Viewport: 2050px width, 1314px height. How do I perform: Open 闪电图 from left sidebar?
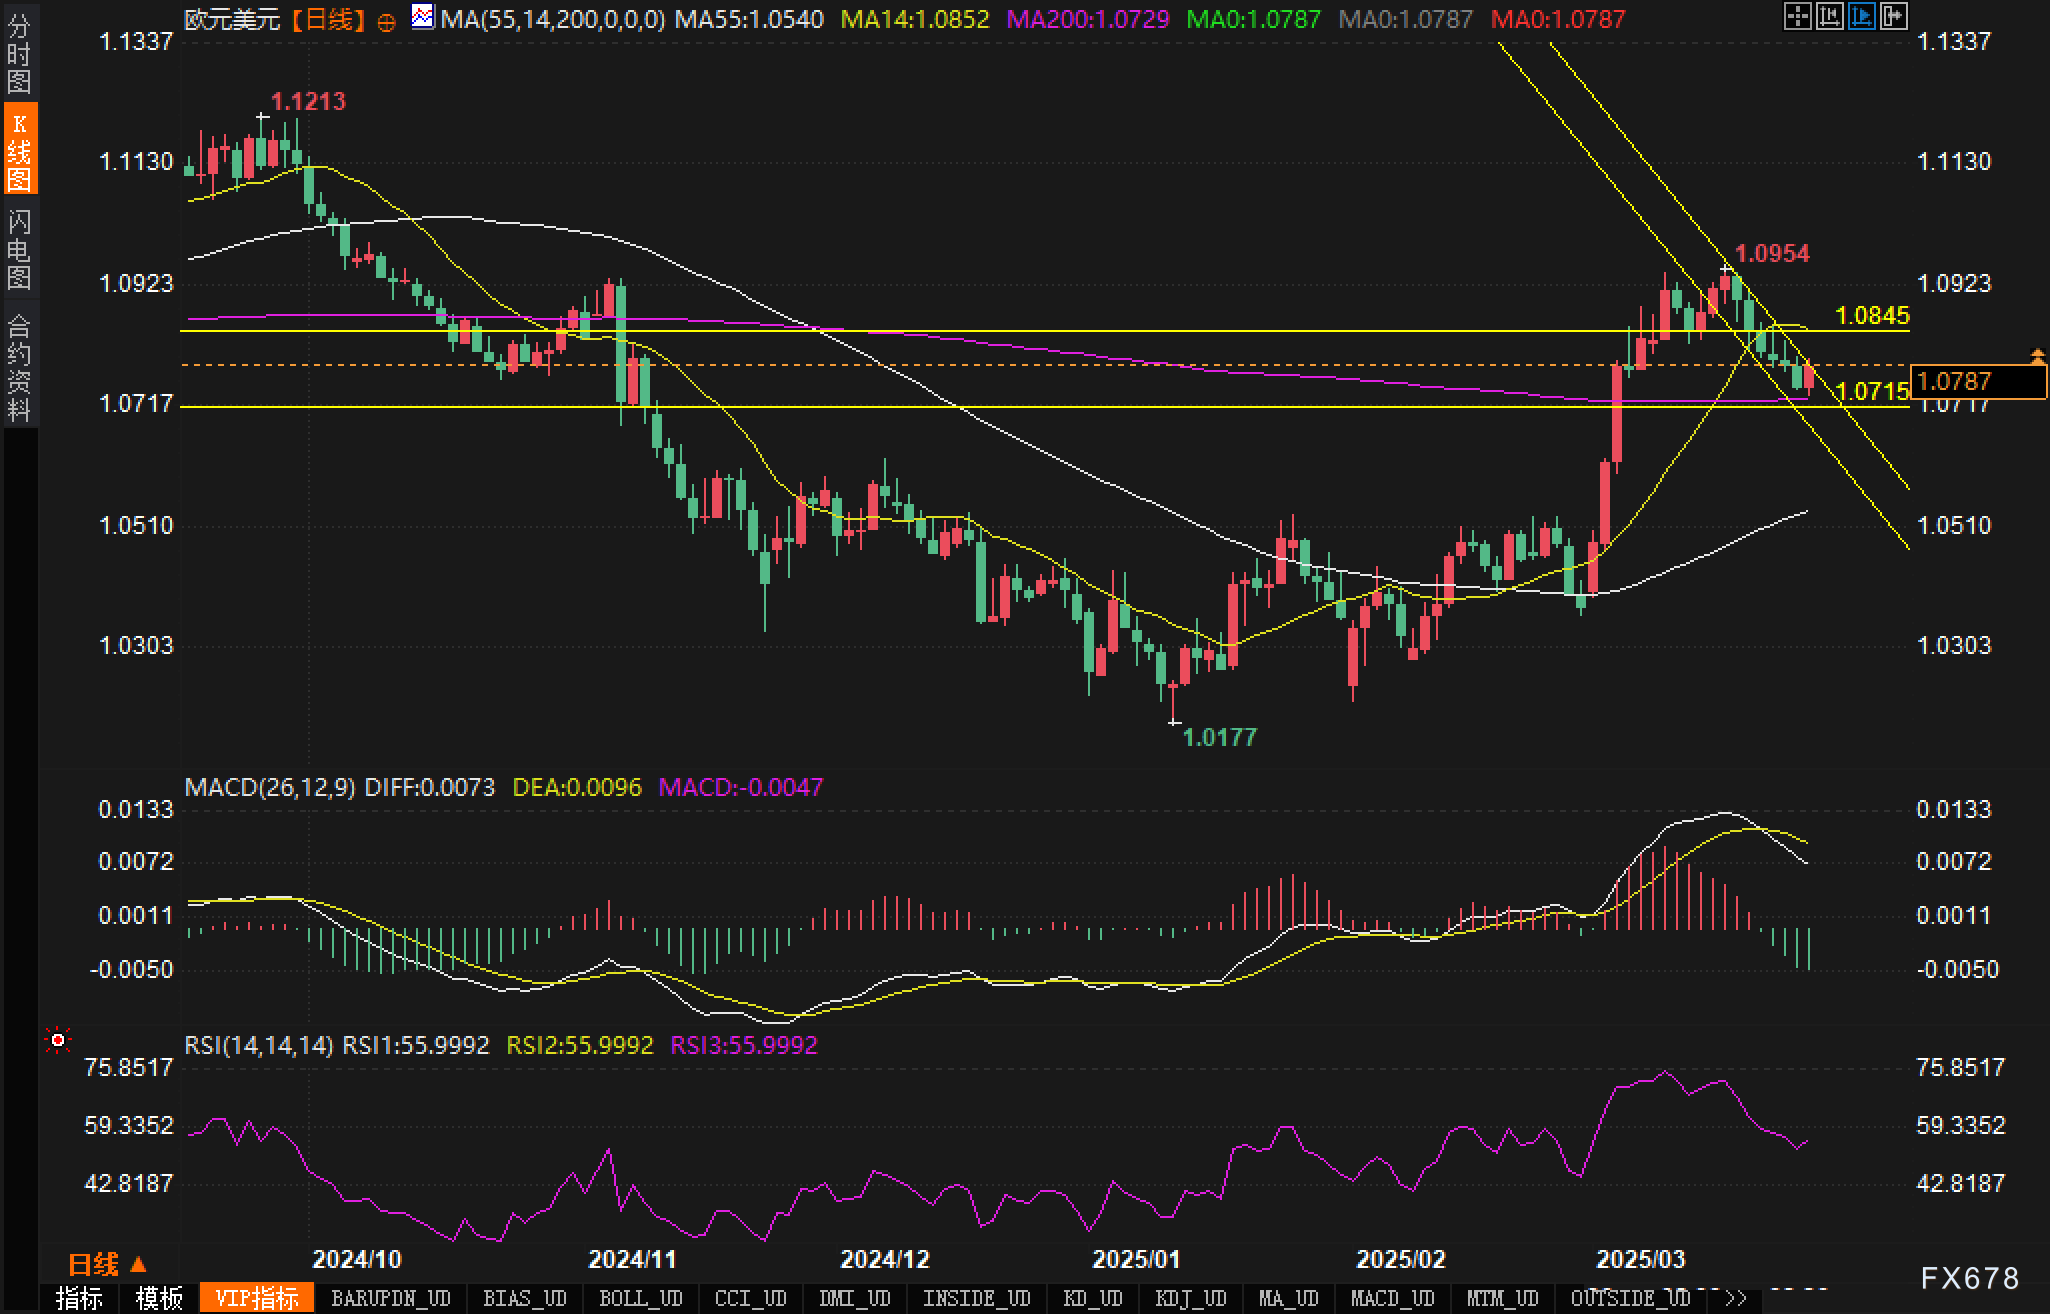pos(19,249)
